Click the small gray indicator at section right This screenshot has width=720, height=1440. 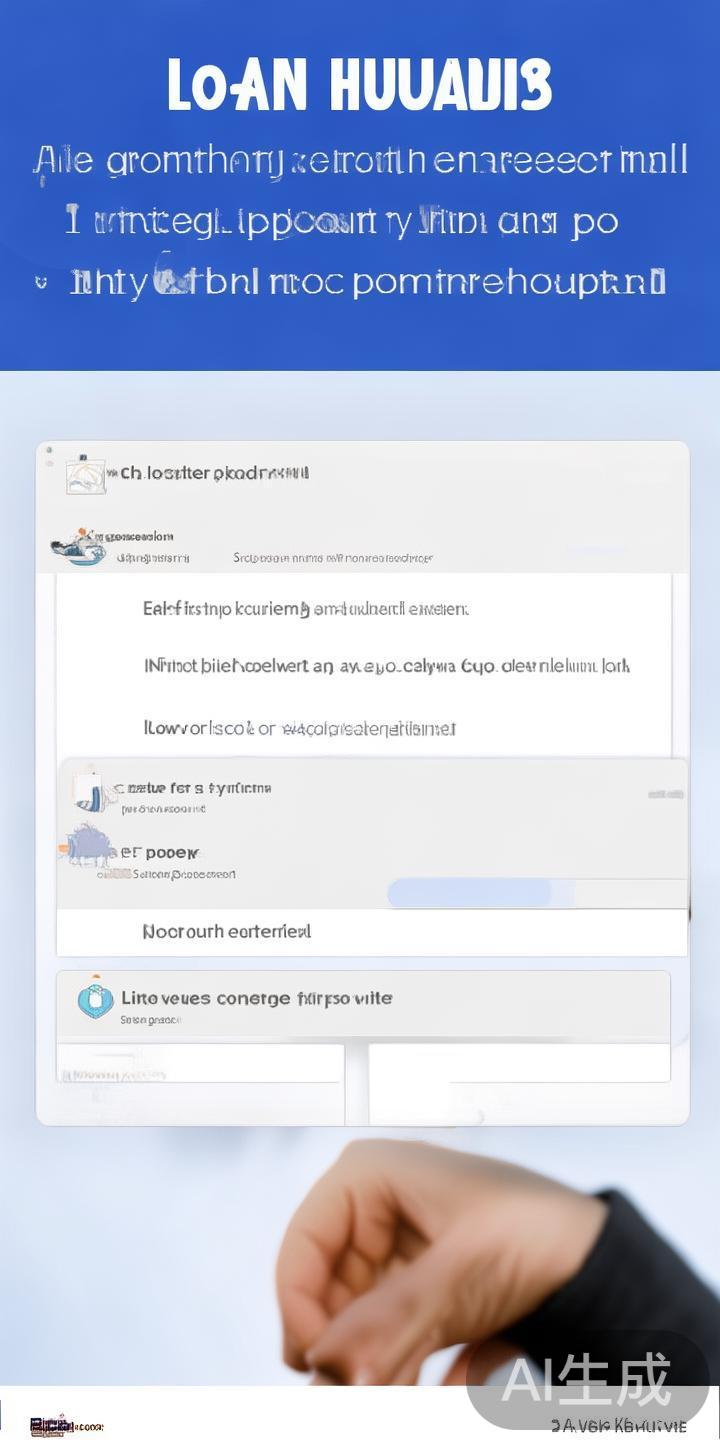(665, 794)
